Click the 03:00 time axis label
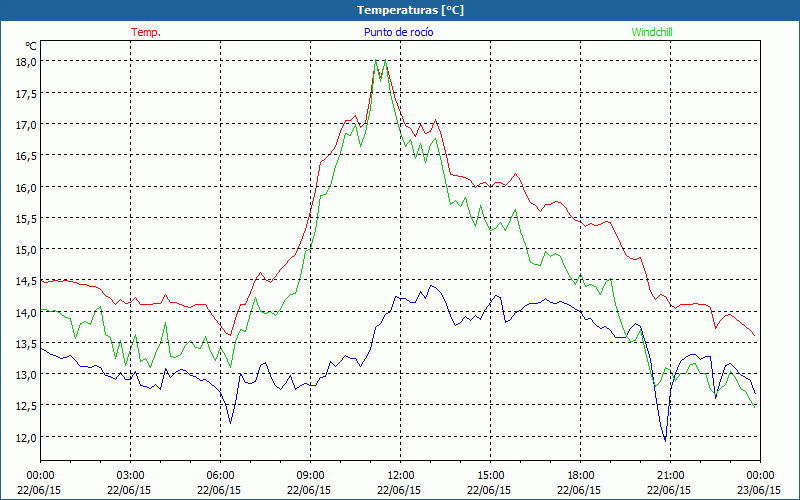The width and height of the screenshot is (800, 500). coord(131,476)
